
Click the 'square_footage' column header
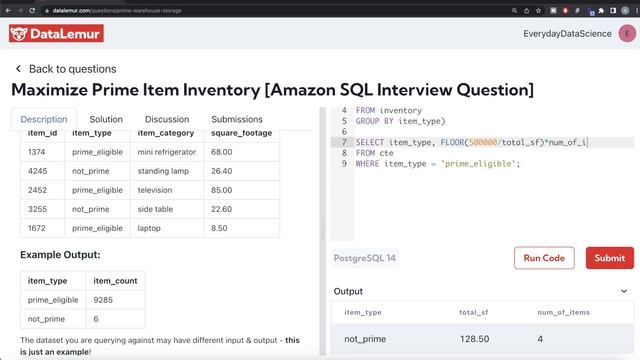coord(241,133)
